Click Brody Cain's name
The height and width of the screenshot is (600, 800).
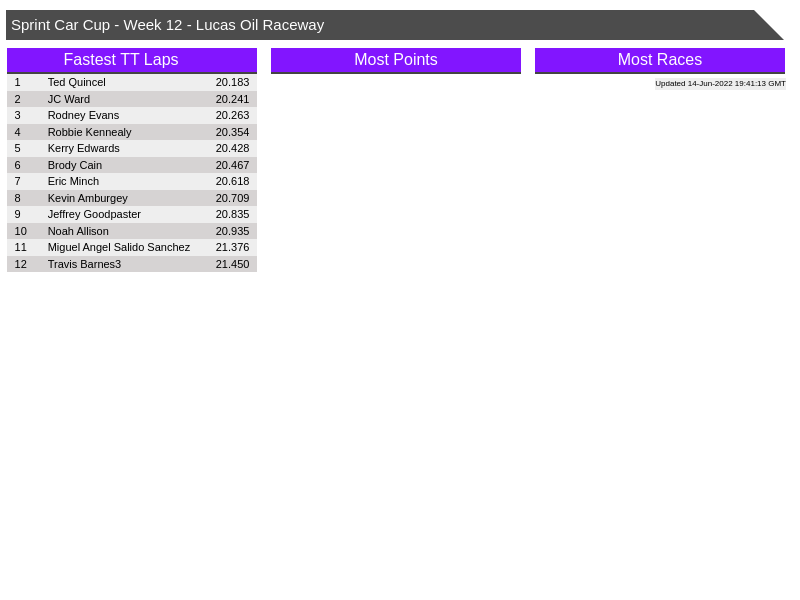pyautogui.click(x=75, y=165)
